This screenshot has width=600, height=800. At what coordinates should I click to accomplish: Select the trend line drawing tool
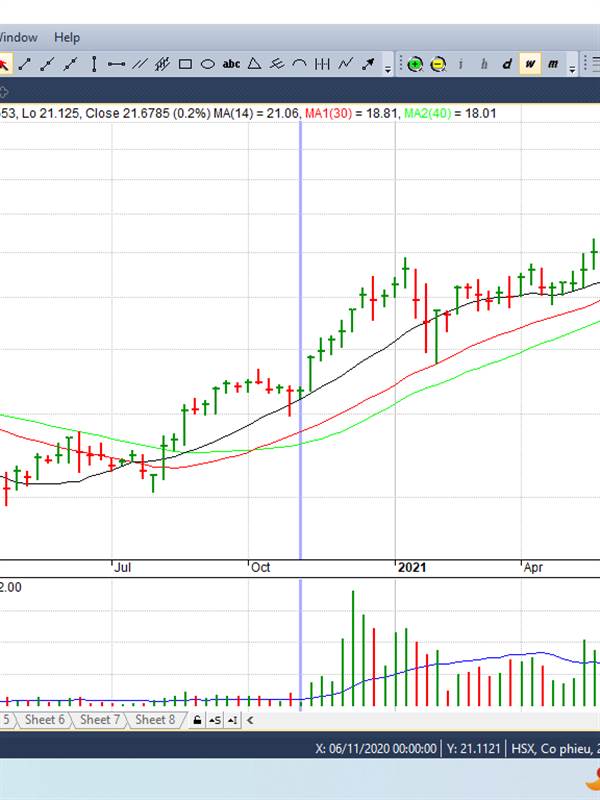[24, 64]
